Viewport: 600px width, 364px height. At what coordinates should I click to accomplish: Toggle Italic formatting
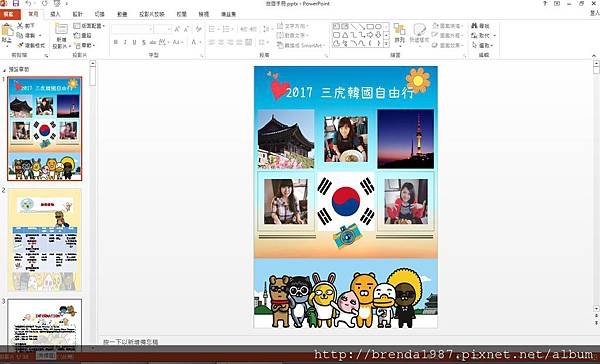[x=125, y=42]
